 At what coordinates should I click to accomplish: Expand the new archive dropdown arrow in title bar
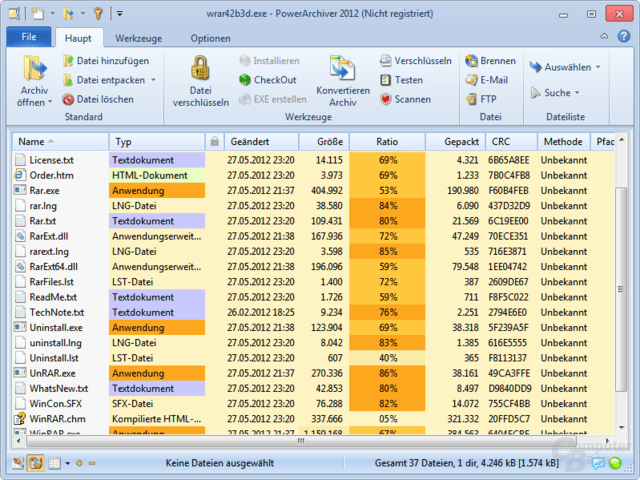tap(52, 13)
